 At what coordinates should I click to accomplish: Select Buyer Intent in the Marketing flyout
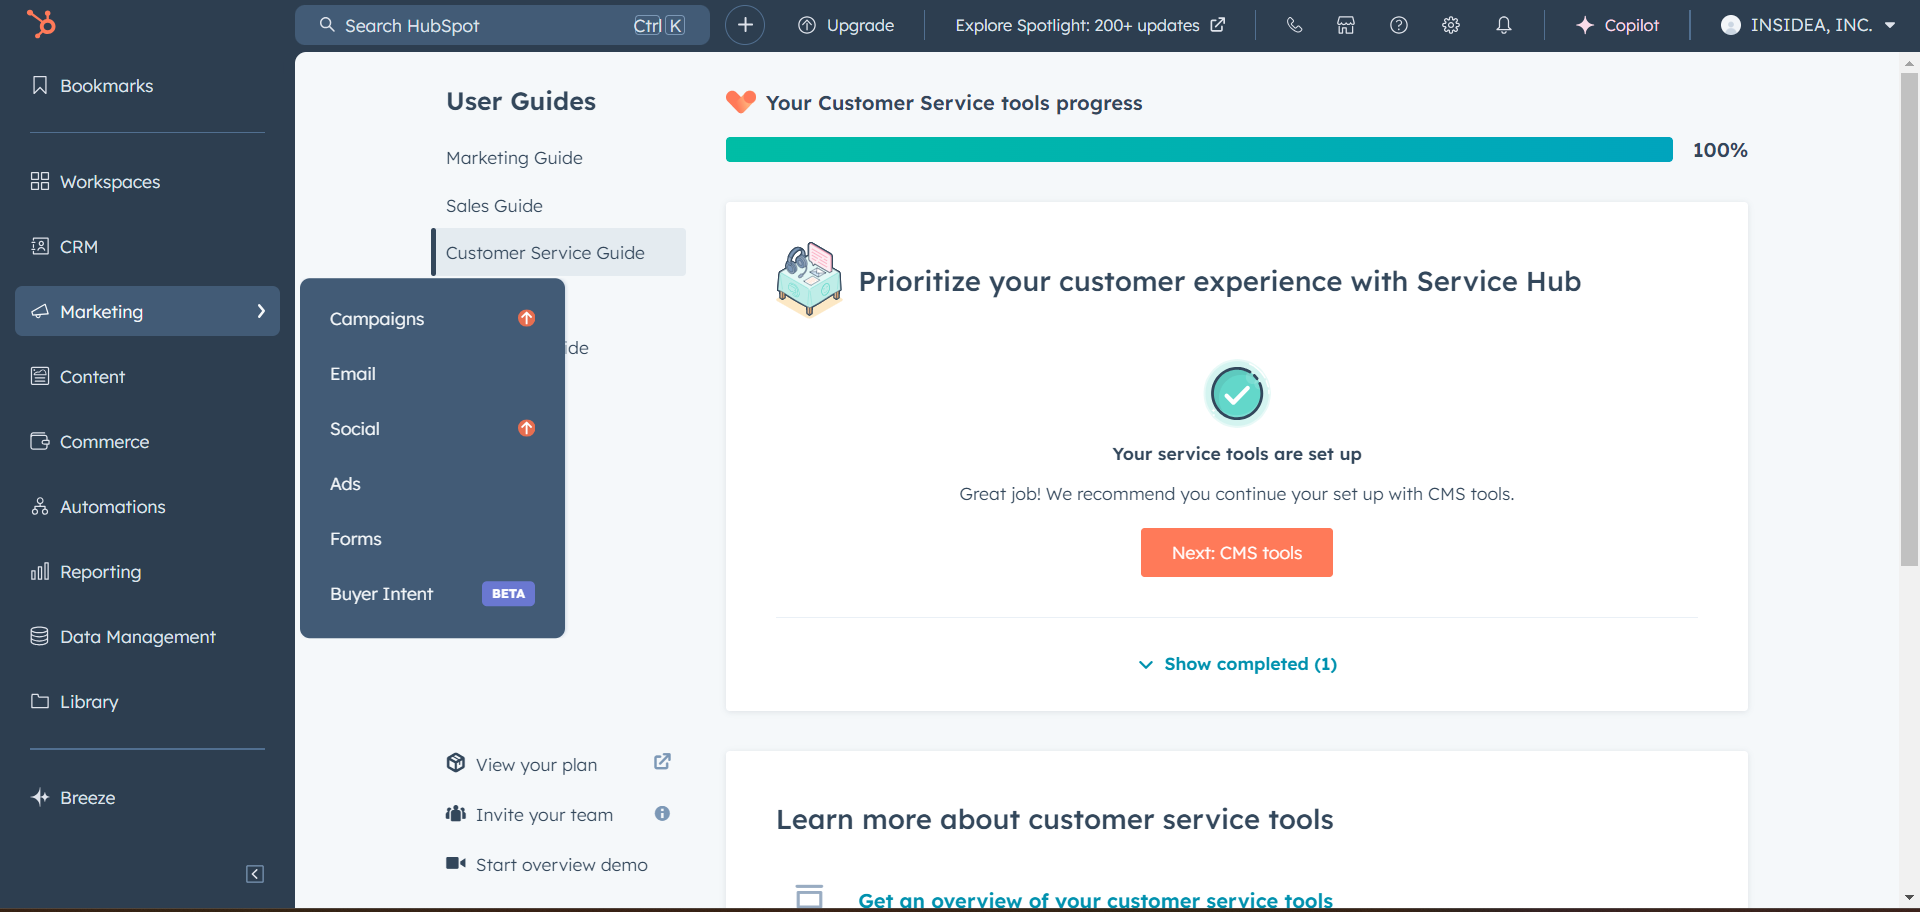(381, 594)
